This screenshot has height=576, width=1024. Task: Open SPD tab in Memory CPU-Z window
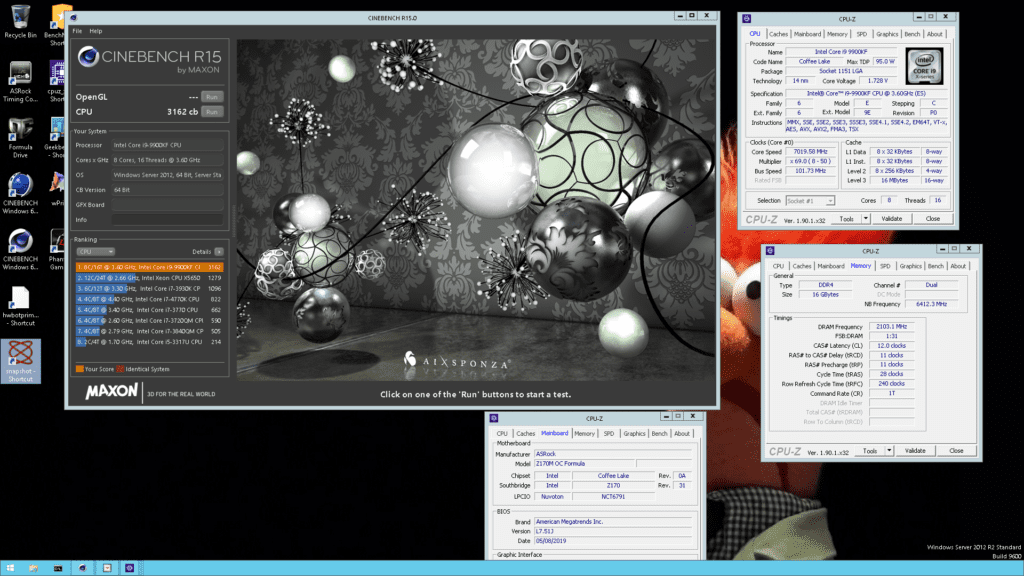click(885, 266)
